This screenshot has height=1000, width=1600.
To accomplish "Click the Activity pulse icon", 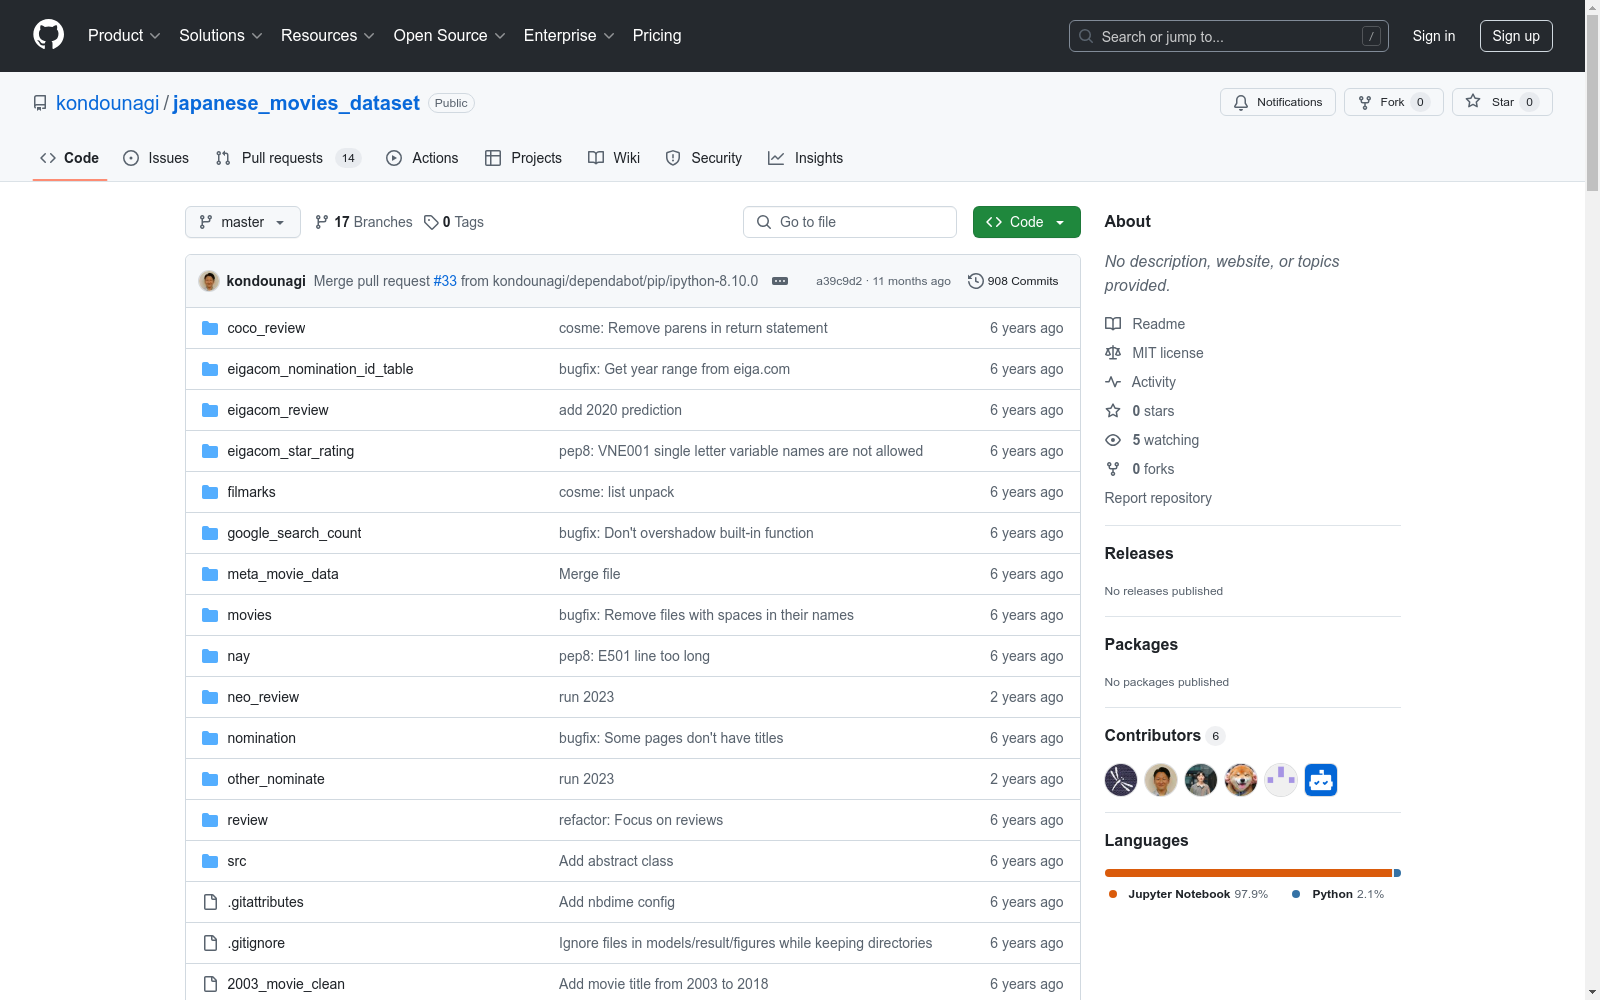I will [x=1113, y=382].
